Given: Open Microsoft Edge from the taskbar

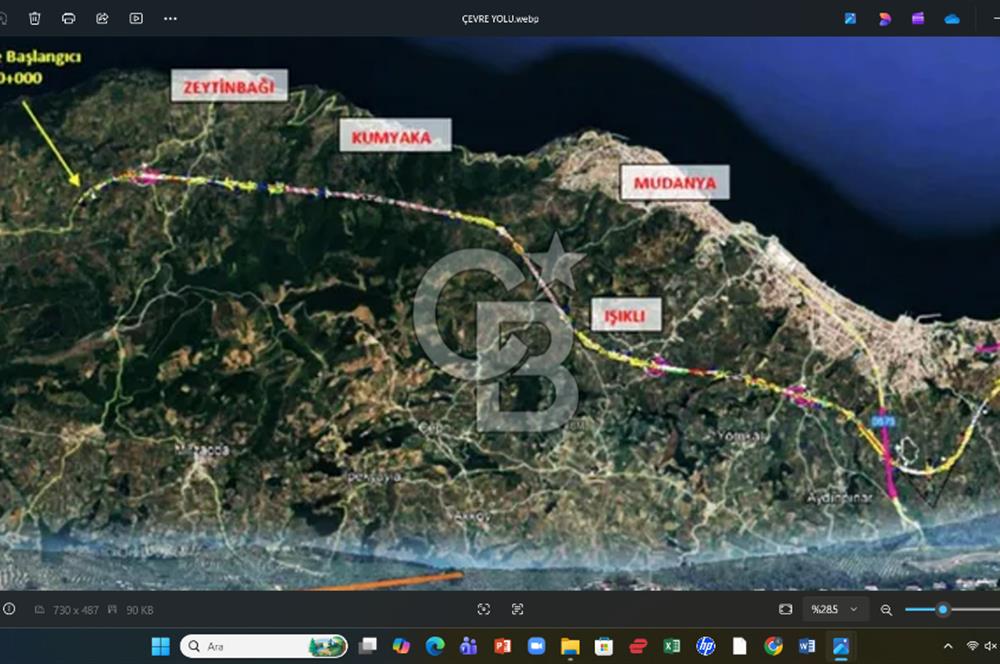Looking at the screenshot, I should (435, 646).
